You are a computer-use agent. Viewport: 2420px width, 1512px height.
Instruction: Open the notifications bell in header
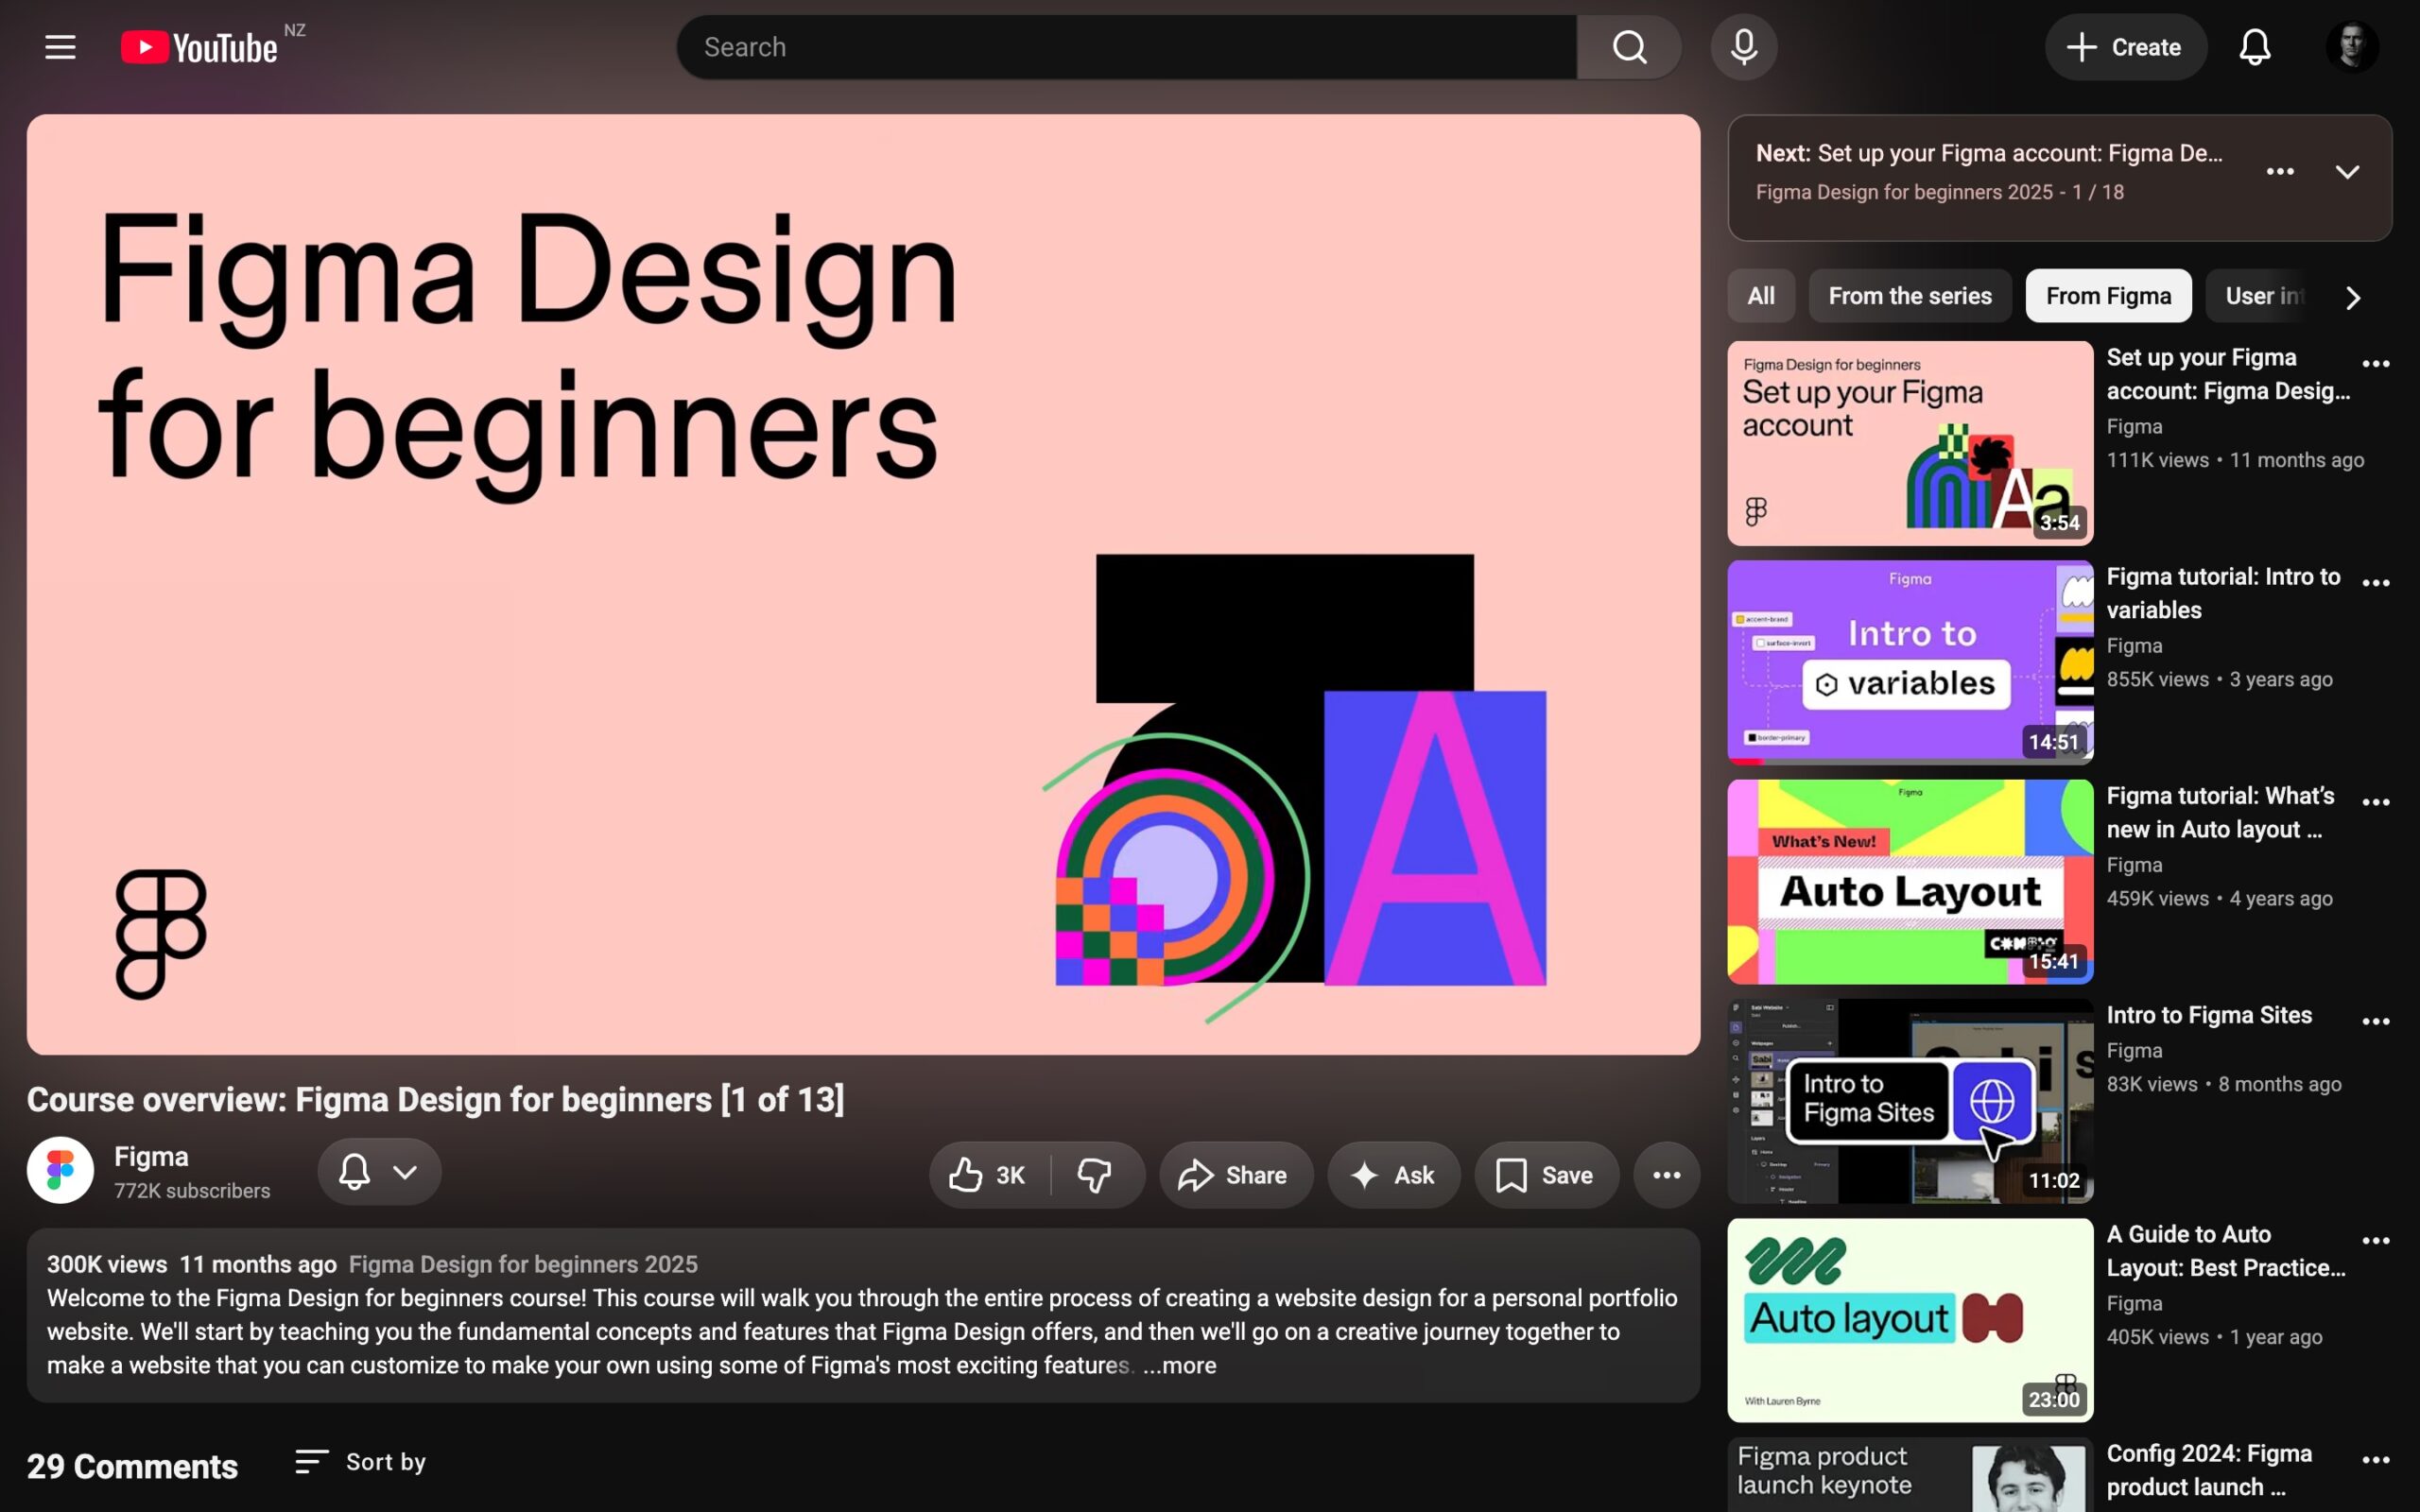point(2254,47)
